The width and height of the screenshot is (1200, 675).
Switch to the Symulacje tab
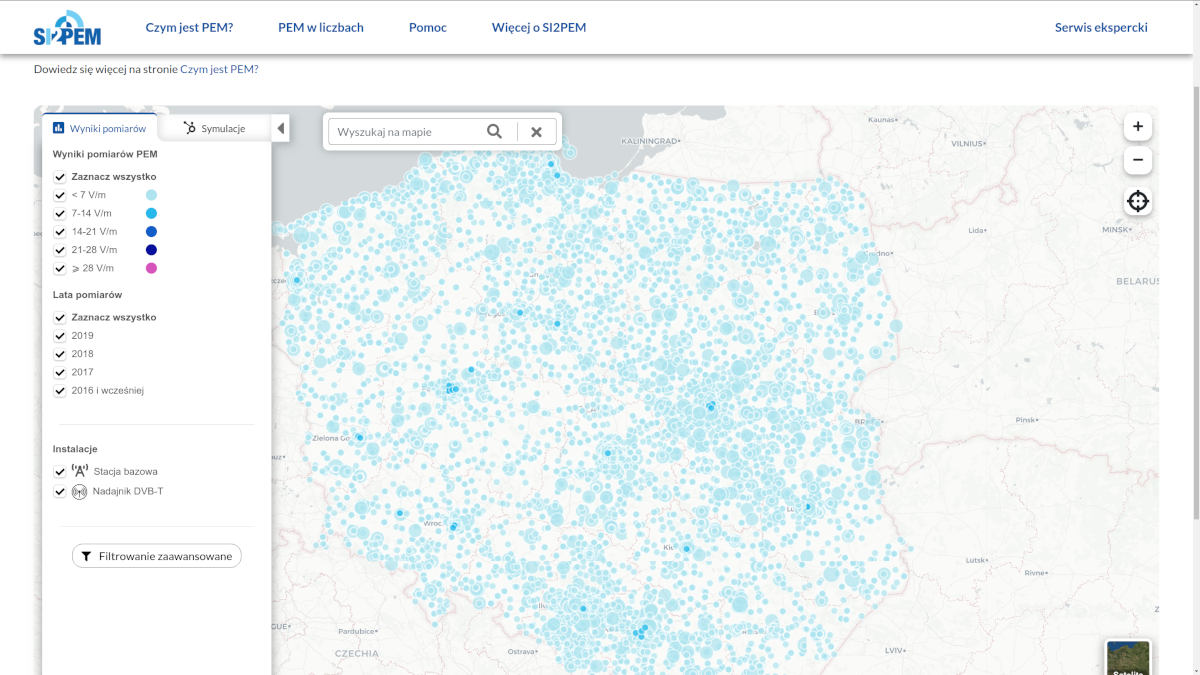point(214,128)
